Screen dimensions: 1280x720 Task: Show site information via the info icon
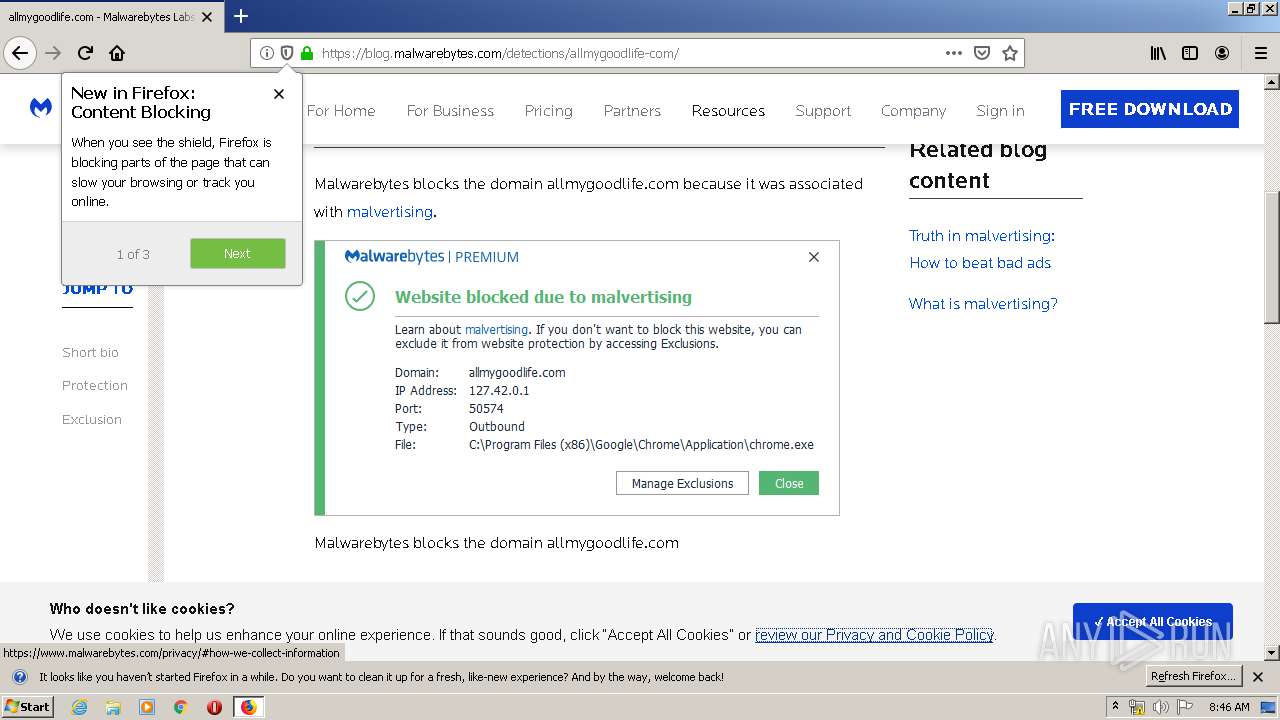(x=266, y=53)
